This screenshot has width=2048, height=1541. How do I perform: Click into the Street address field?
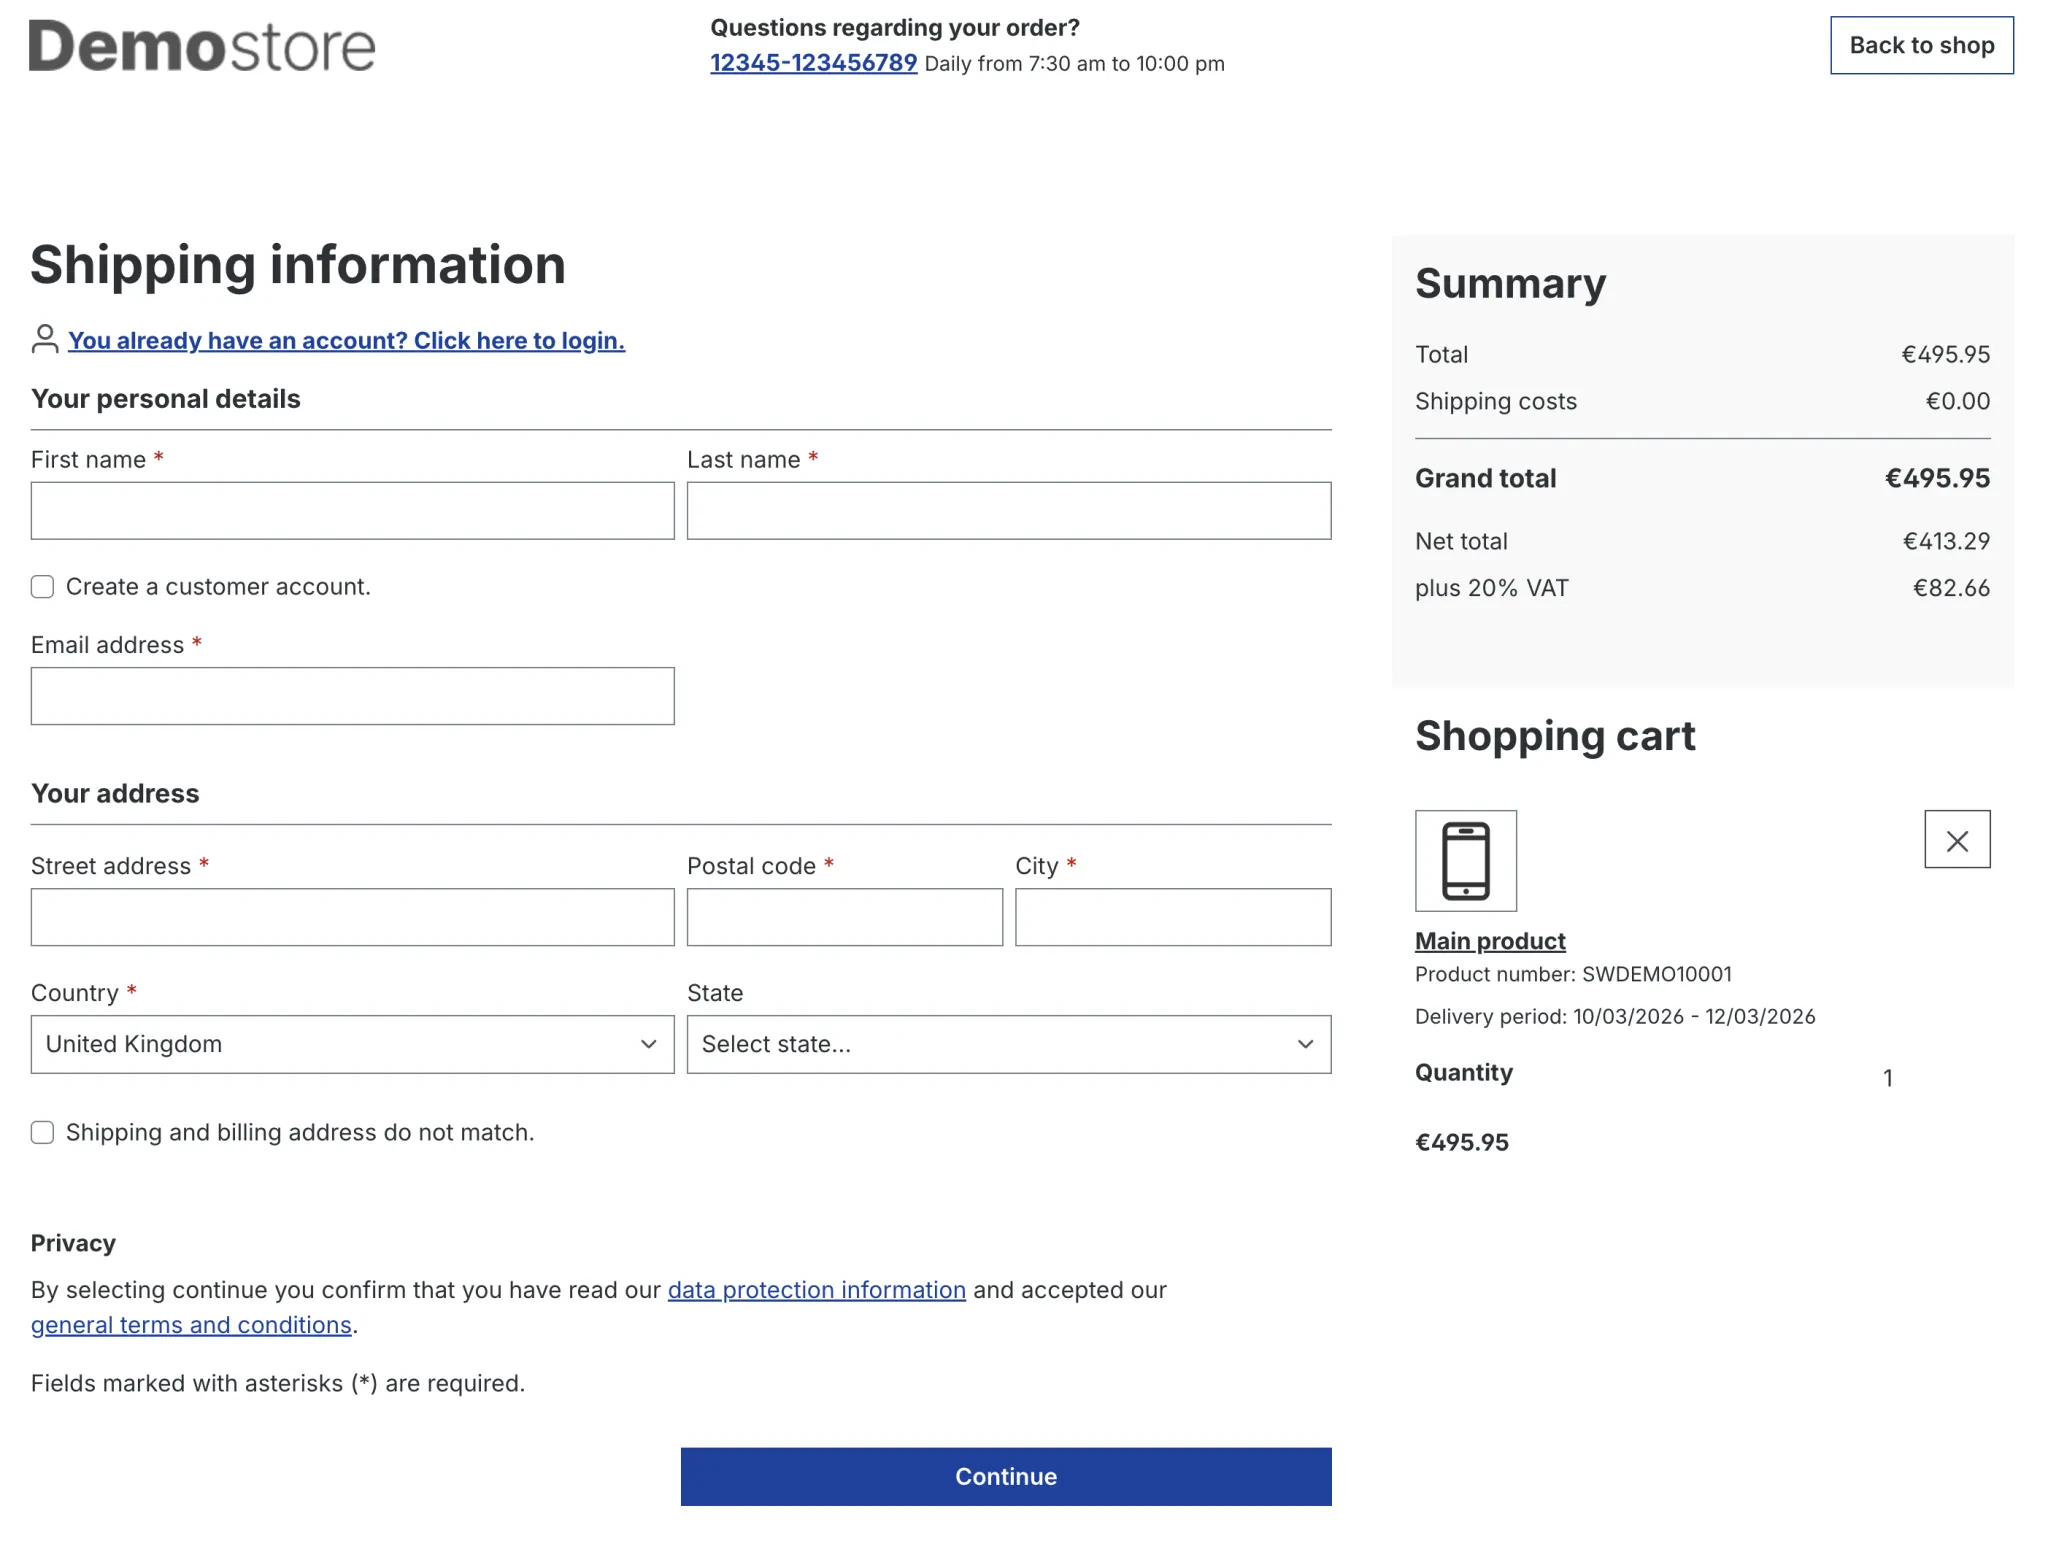352,917
